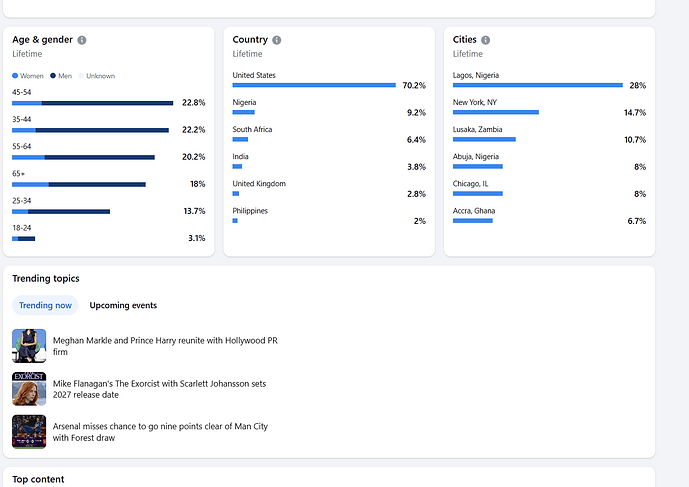Click the Top content heading

(38, 479)
